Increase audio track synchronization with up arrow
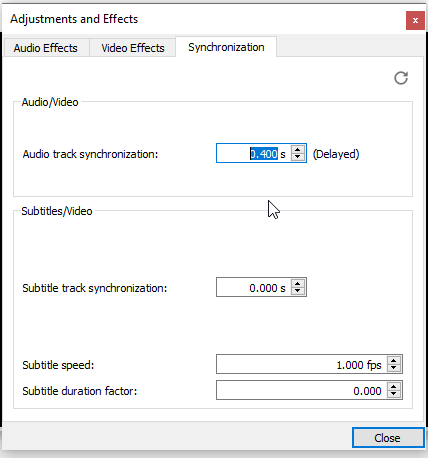This screenshot has width=428, height=458. point(298,149)
